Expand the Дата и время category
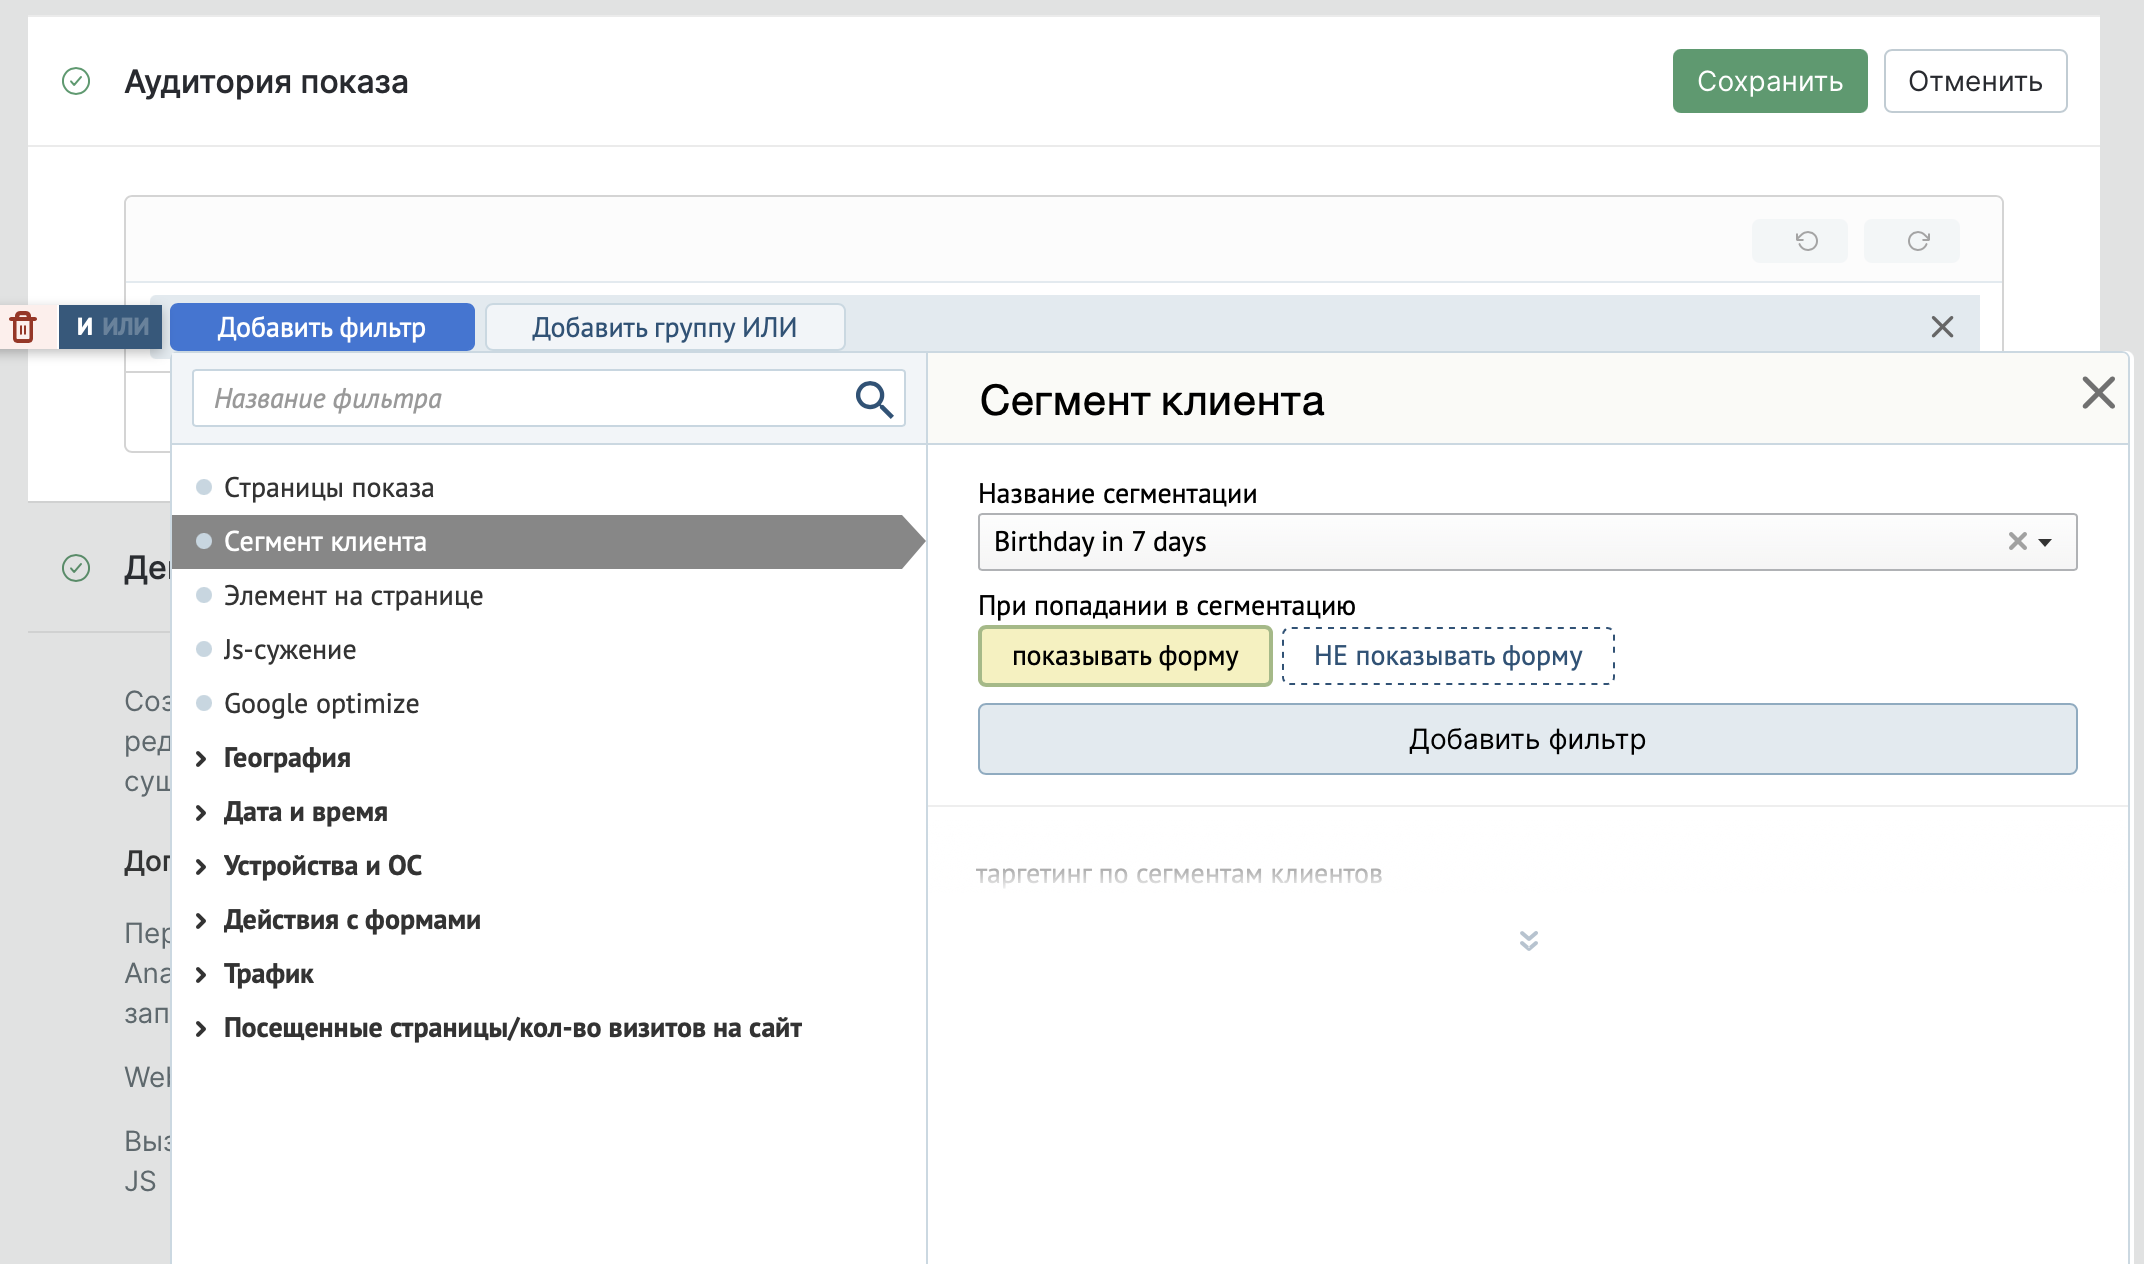The width and height of the screenshot is (2144, 1264). tap(305, 812)
